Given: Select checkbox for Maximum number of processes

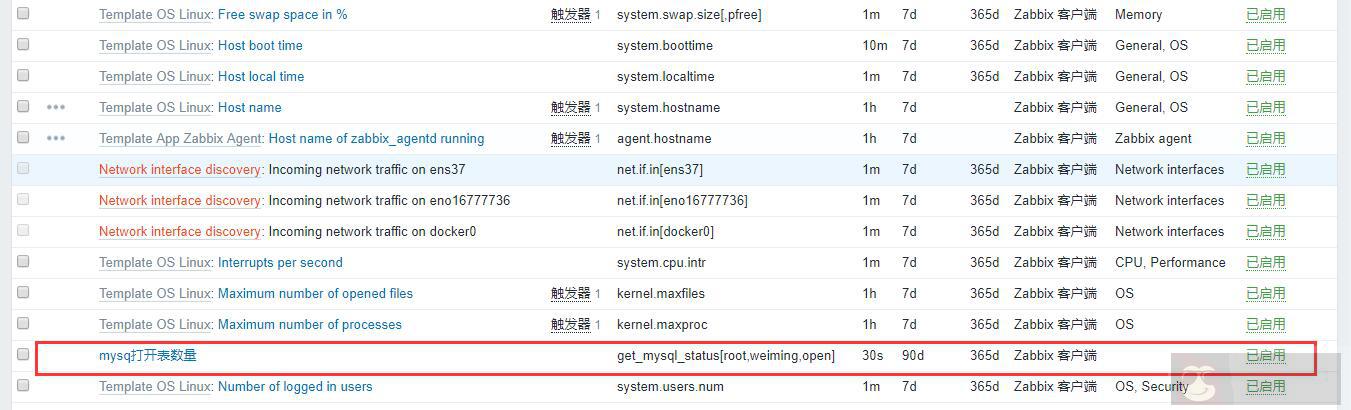Looking at the screenshot, I should pos(23,324).
